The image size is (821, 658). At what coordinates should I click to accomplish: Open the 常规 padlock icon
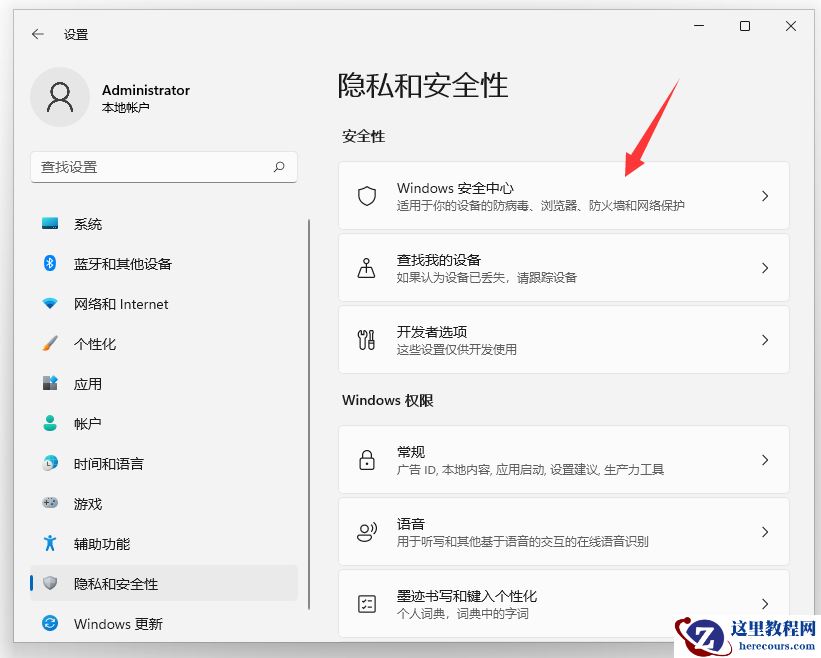pos(369,459)
